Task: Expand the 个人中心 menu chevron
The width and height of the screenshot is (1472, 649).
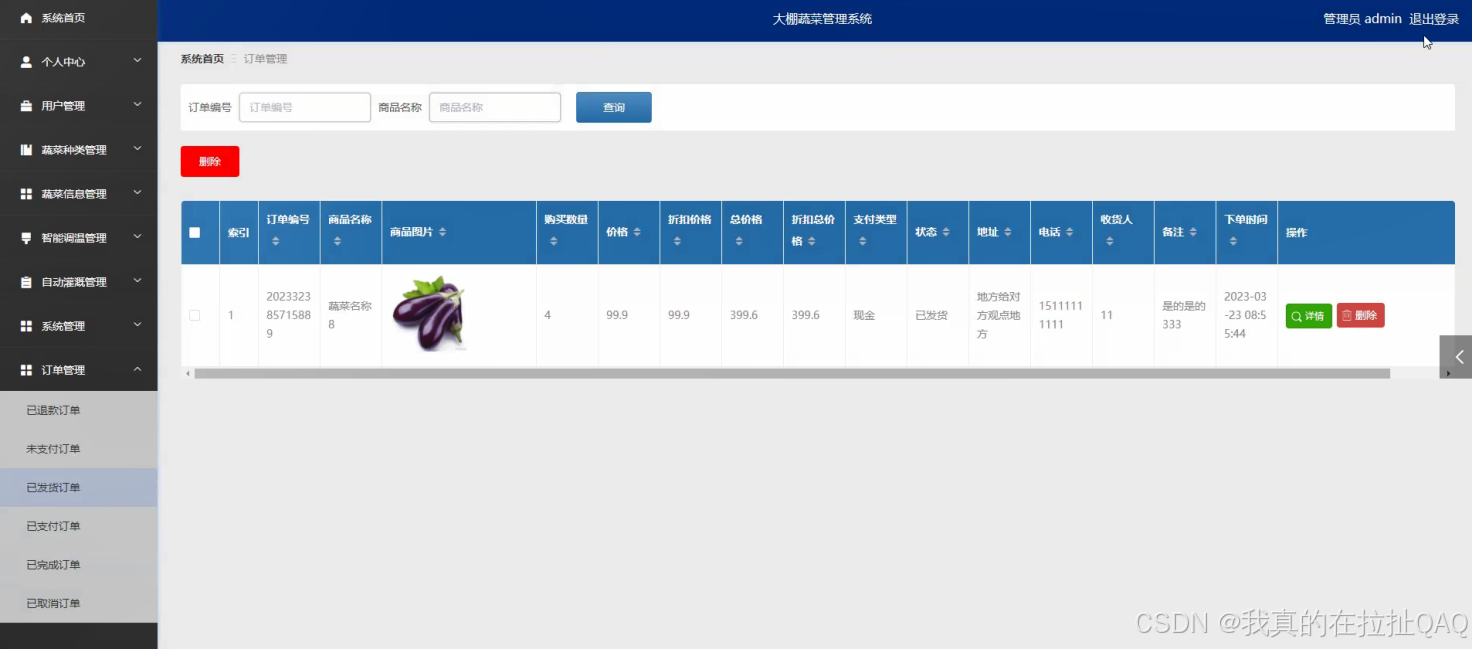Action: coord(138,61)
